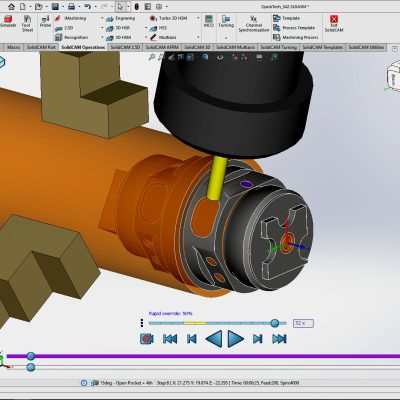Open the Turning dropdown
400x400 pixels.
pyautogui.click(x=226, y=37)
